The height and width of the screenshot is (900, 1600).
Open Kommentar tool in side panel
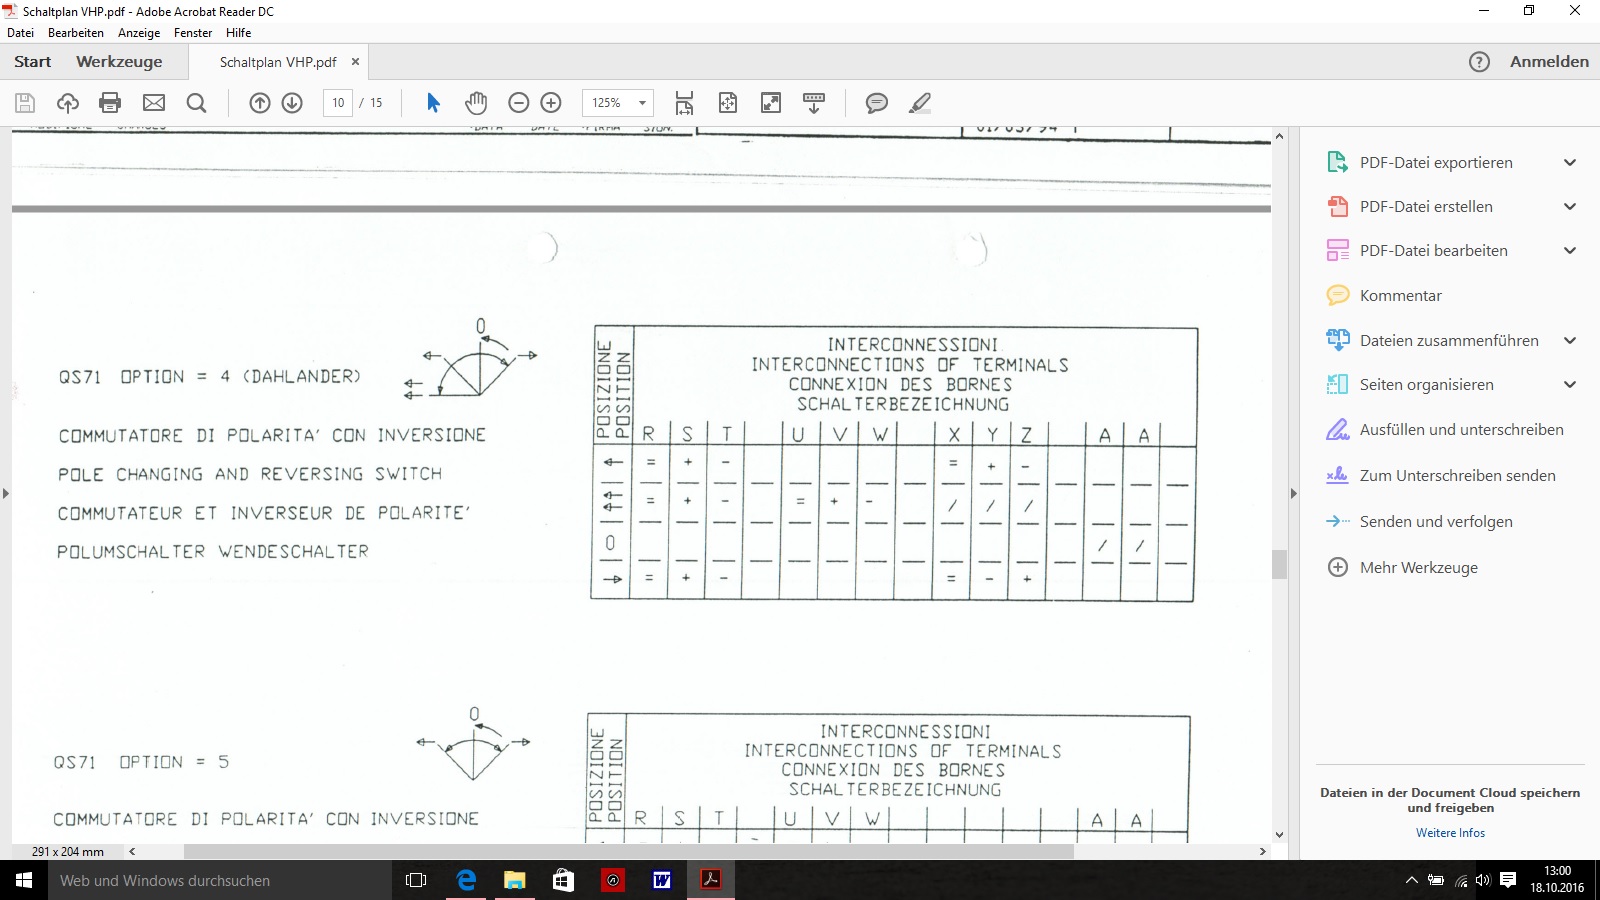[1400, 295]
